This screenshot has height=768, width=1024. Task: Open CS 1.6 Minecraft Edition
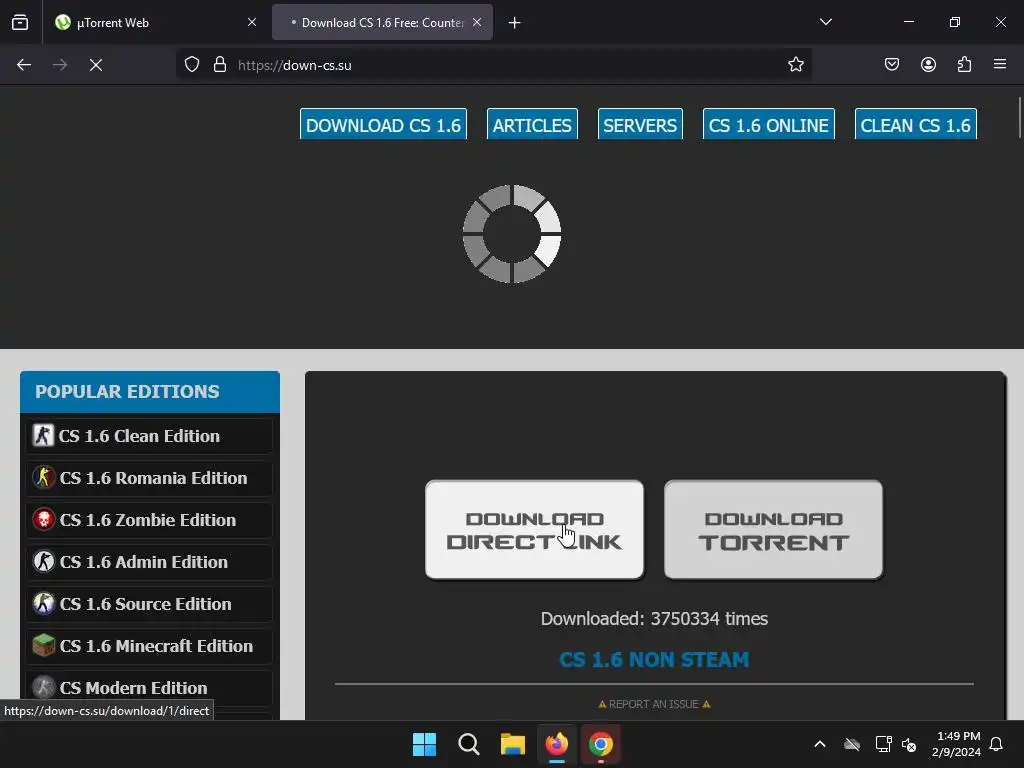[x=150, y=646]
